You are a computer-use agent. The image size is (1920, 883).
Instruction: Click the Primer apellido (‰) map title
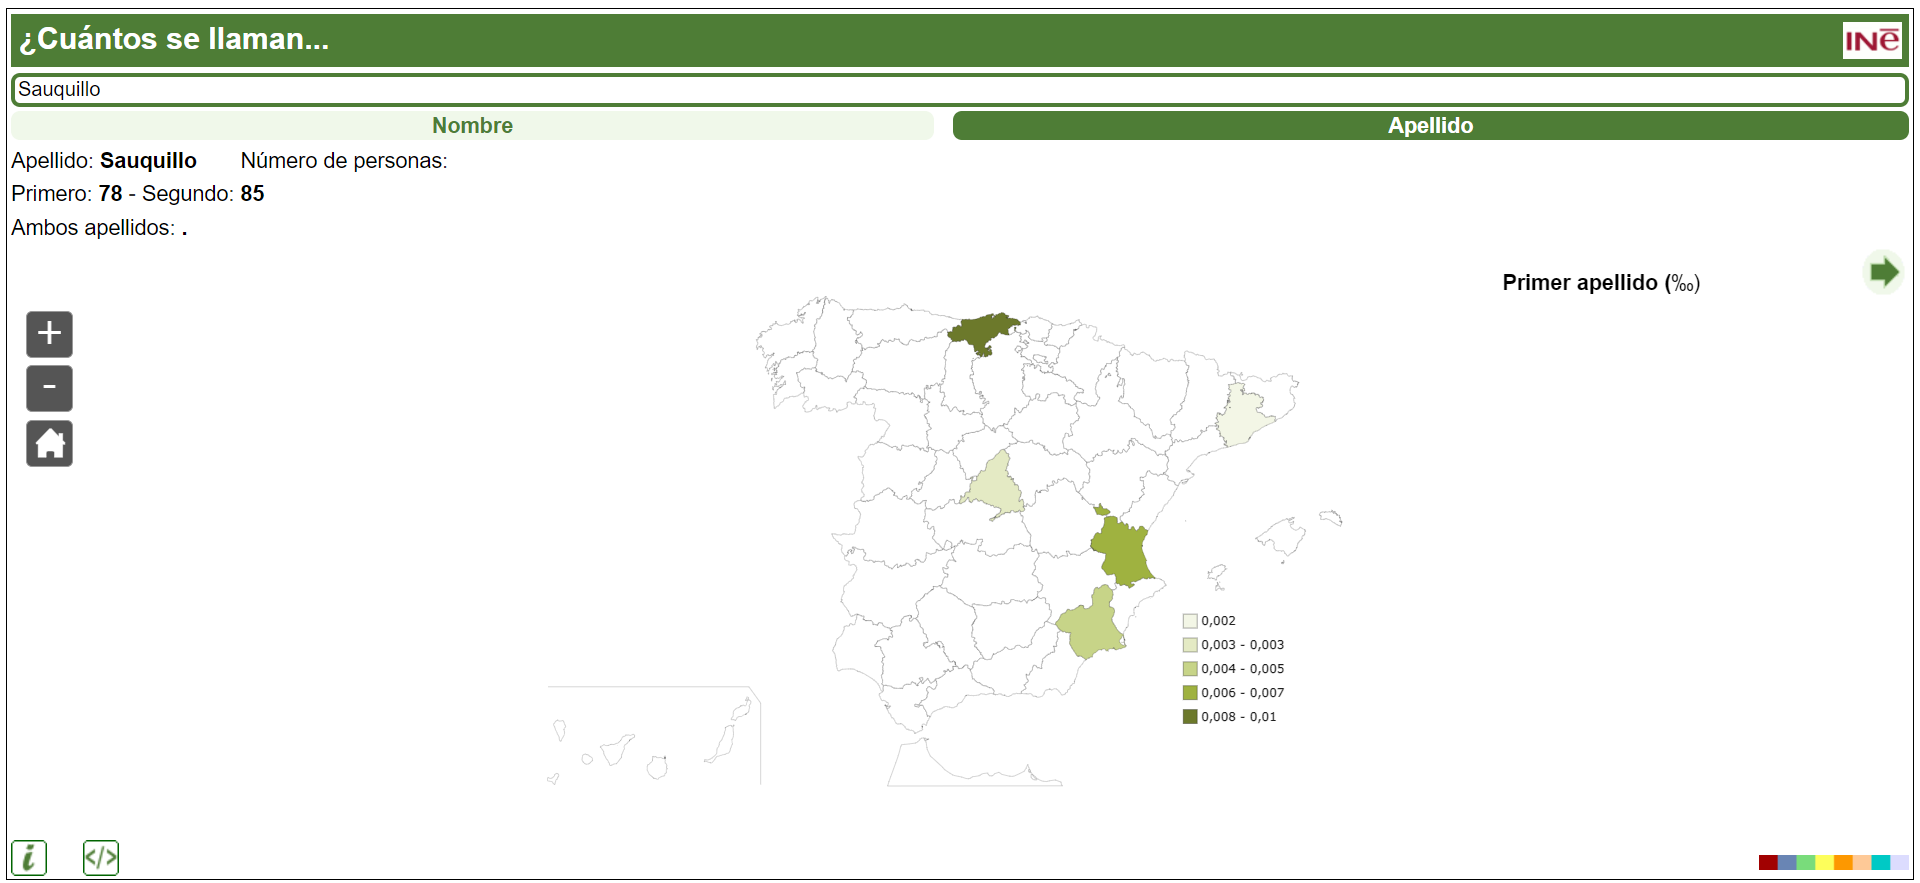pyautogui.click(x=1601, y=283)
